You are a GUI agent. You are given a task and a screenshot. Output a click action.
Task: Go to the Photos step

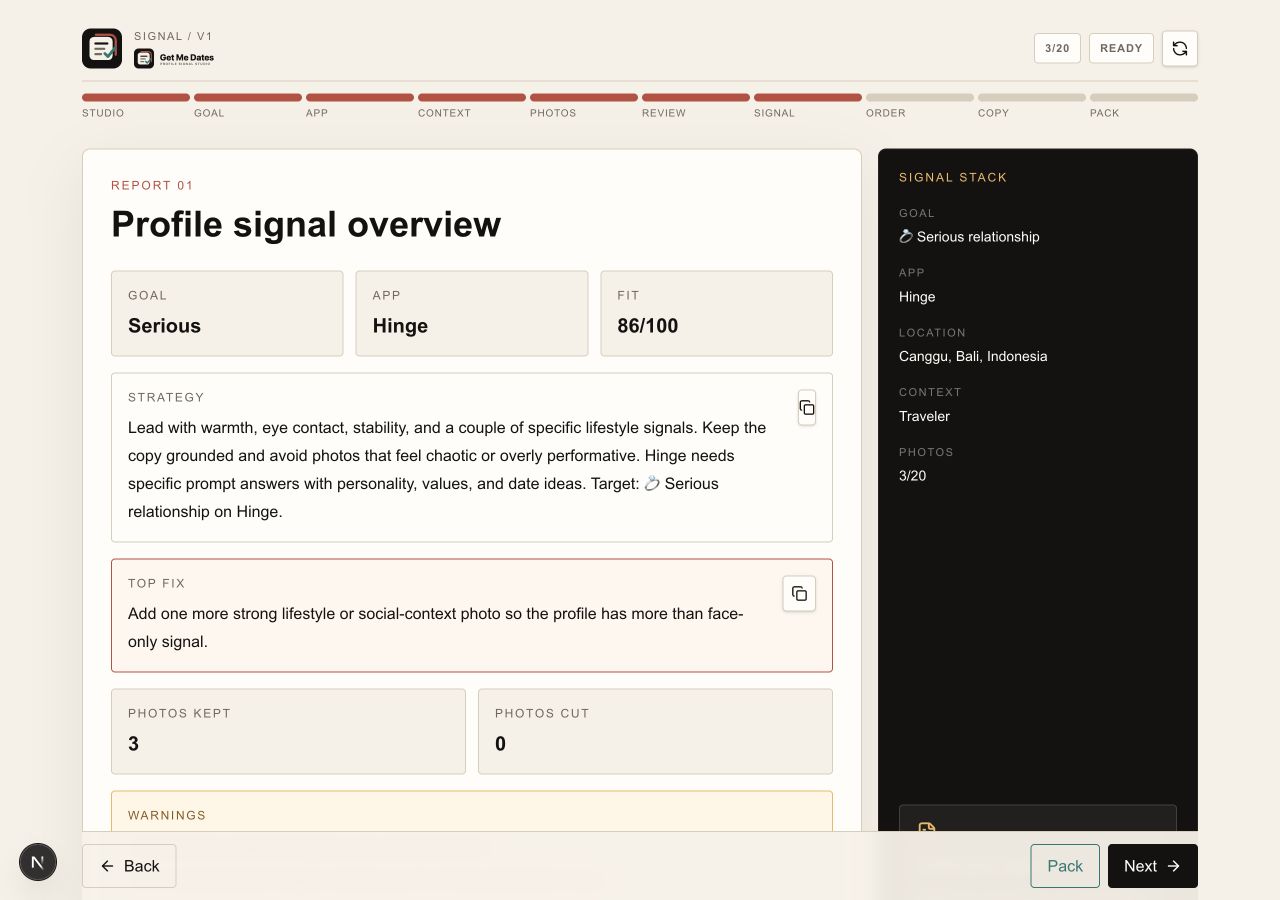pos(584,105)
